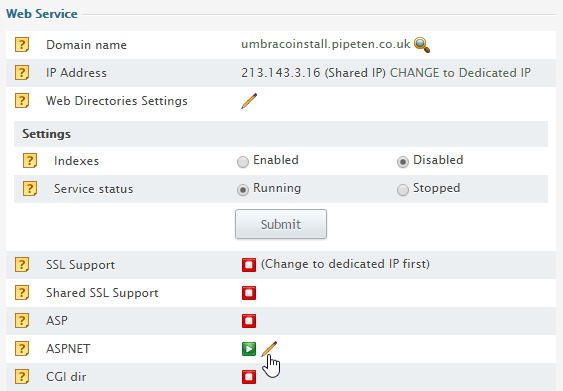Open the help icon for ASPNET
The height and width of the screenshot is (391, 563).
pos(22,349)
